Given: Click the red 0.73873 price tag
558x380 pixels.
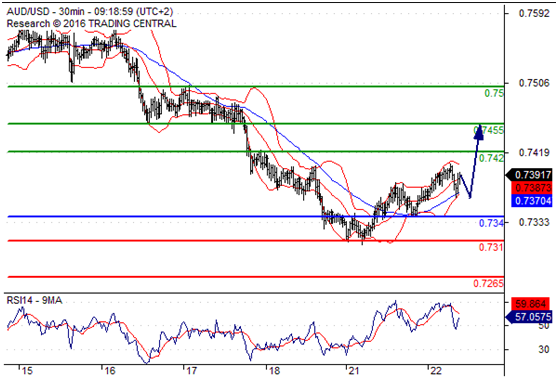Looking at the screenshot, I should pos(532,188).
